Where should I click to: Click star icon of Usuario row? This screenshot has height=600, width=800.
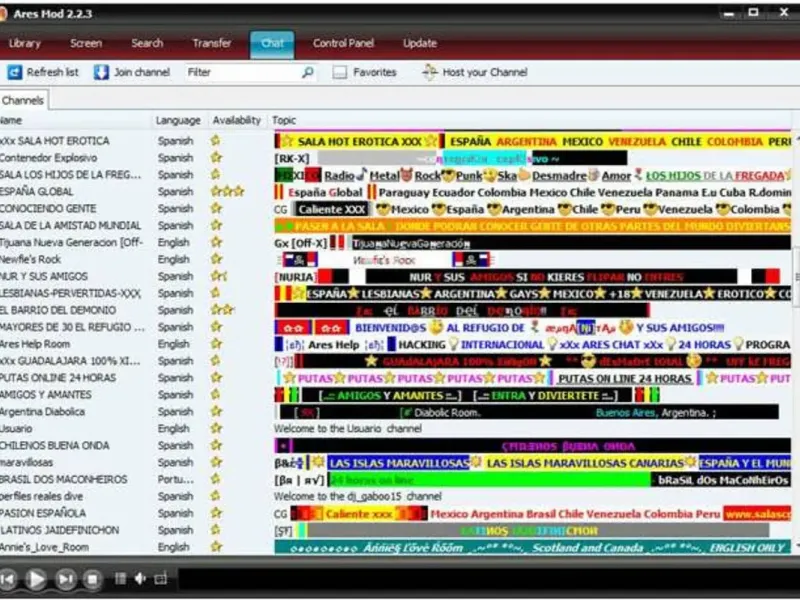[x=216, y=428]
